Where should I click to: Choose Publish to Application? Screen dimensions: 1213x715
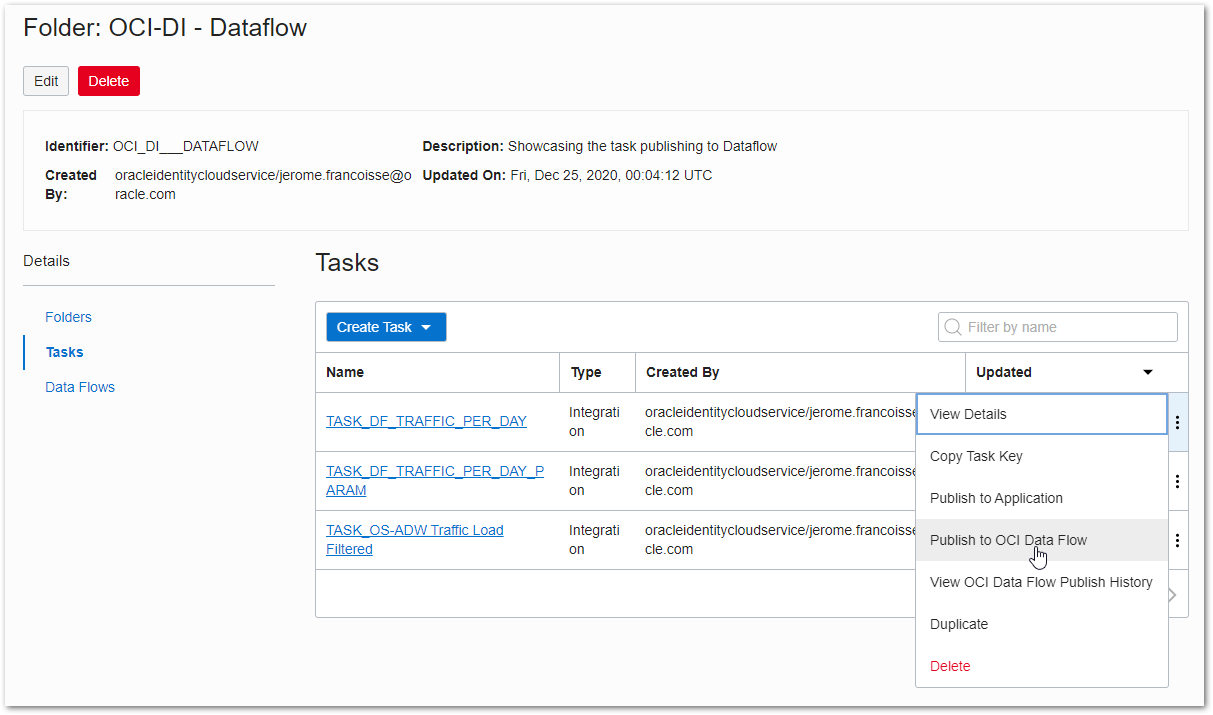tap(996, 498)
